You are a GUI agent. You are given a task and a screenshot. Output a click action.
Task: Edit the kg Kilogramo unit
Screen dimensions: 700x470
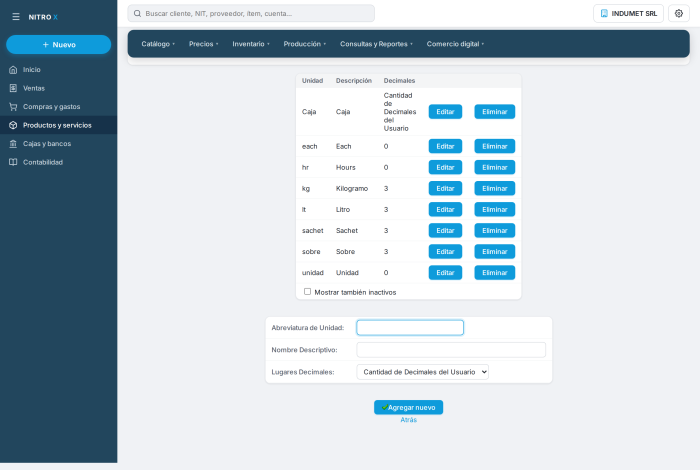[445, 188]
